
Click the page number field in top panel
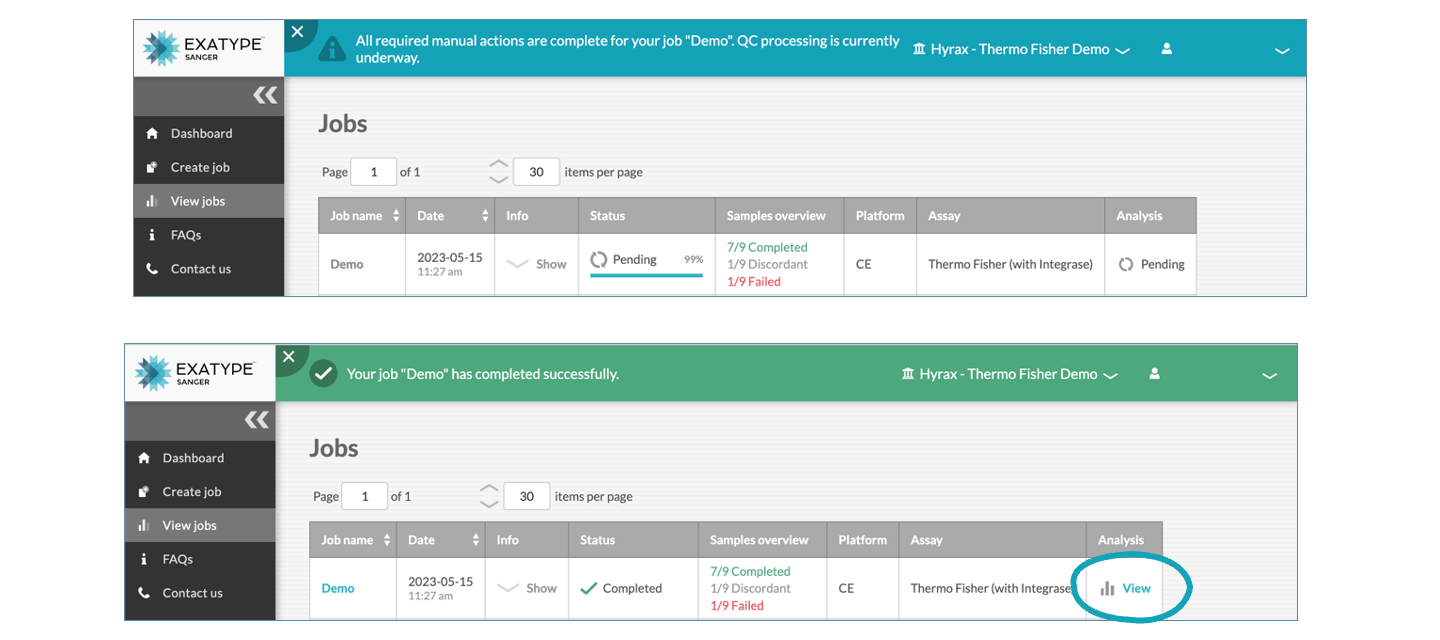pos(374,172)
